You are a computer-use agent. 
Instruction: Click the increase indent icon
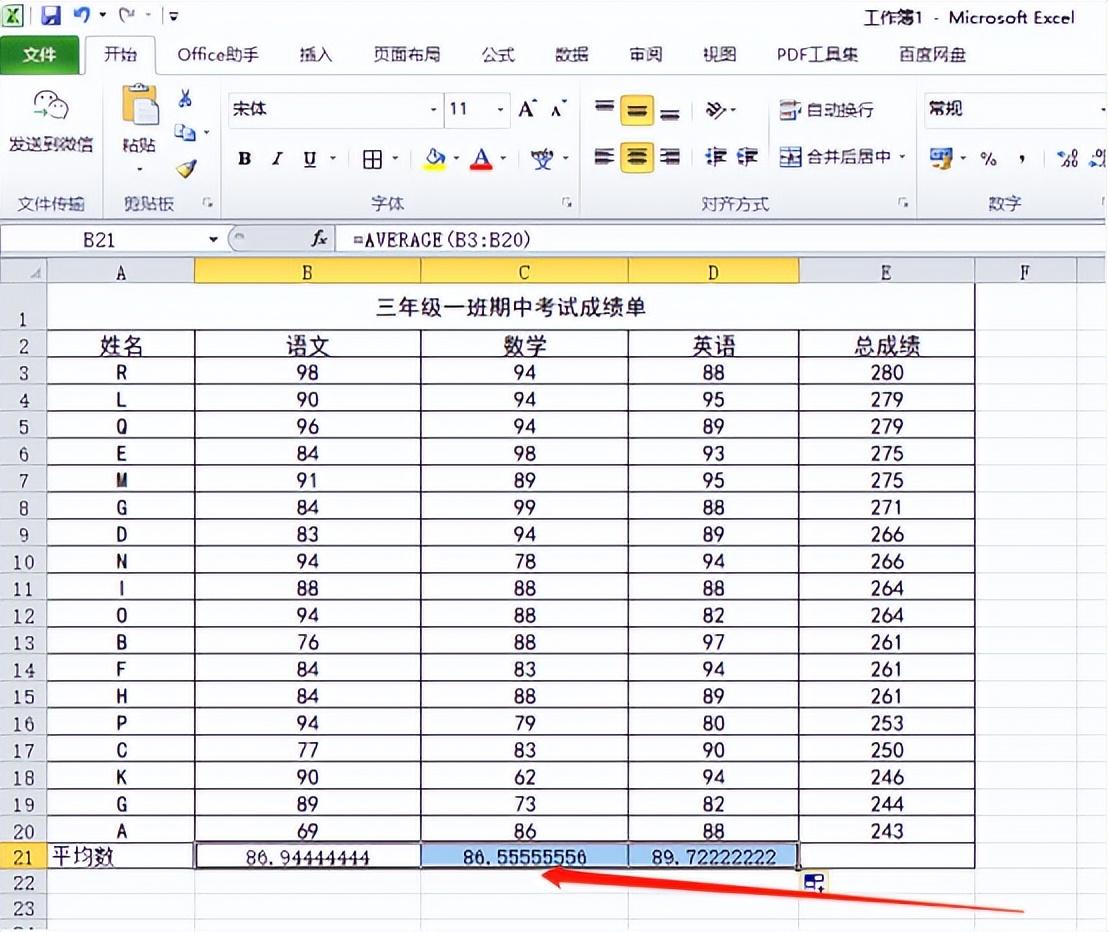(747, 157)
